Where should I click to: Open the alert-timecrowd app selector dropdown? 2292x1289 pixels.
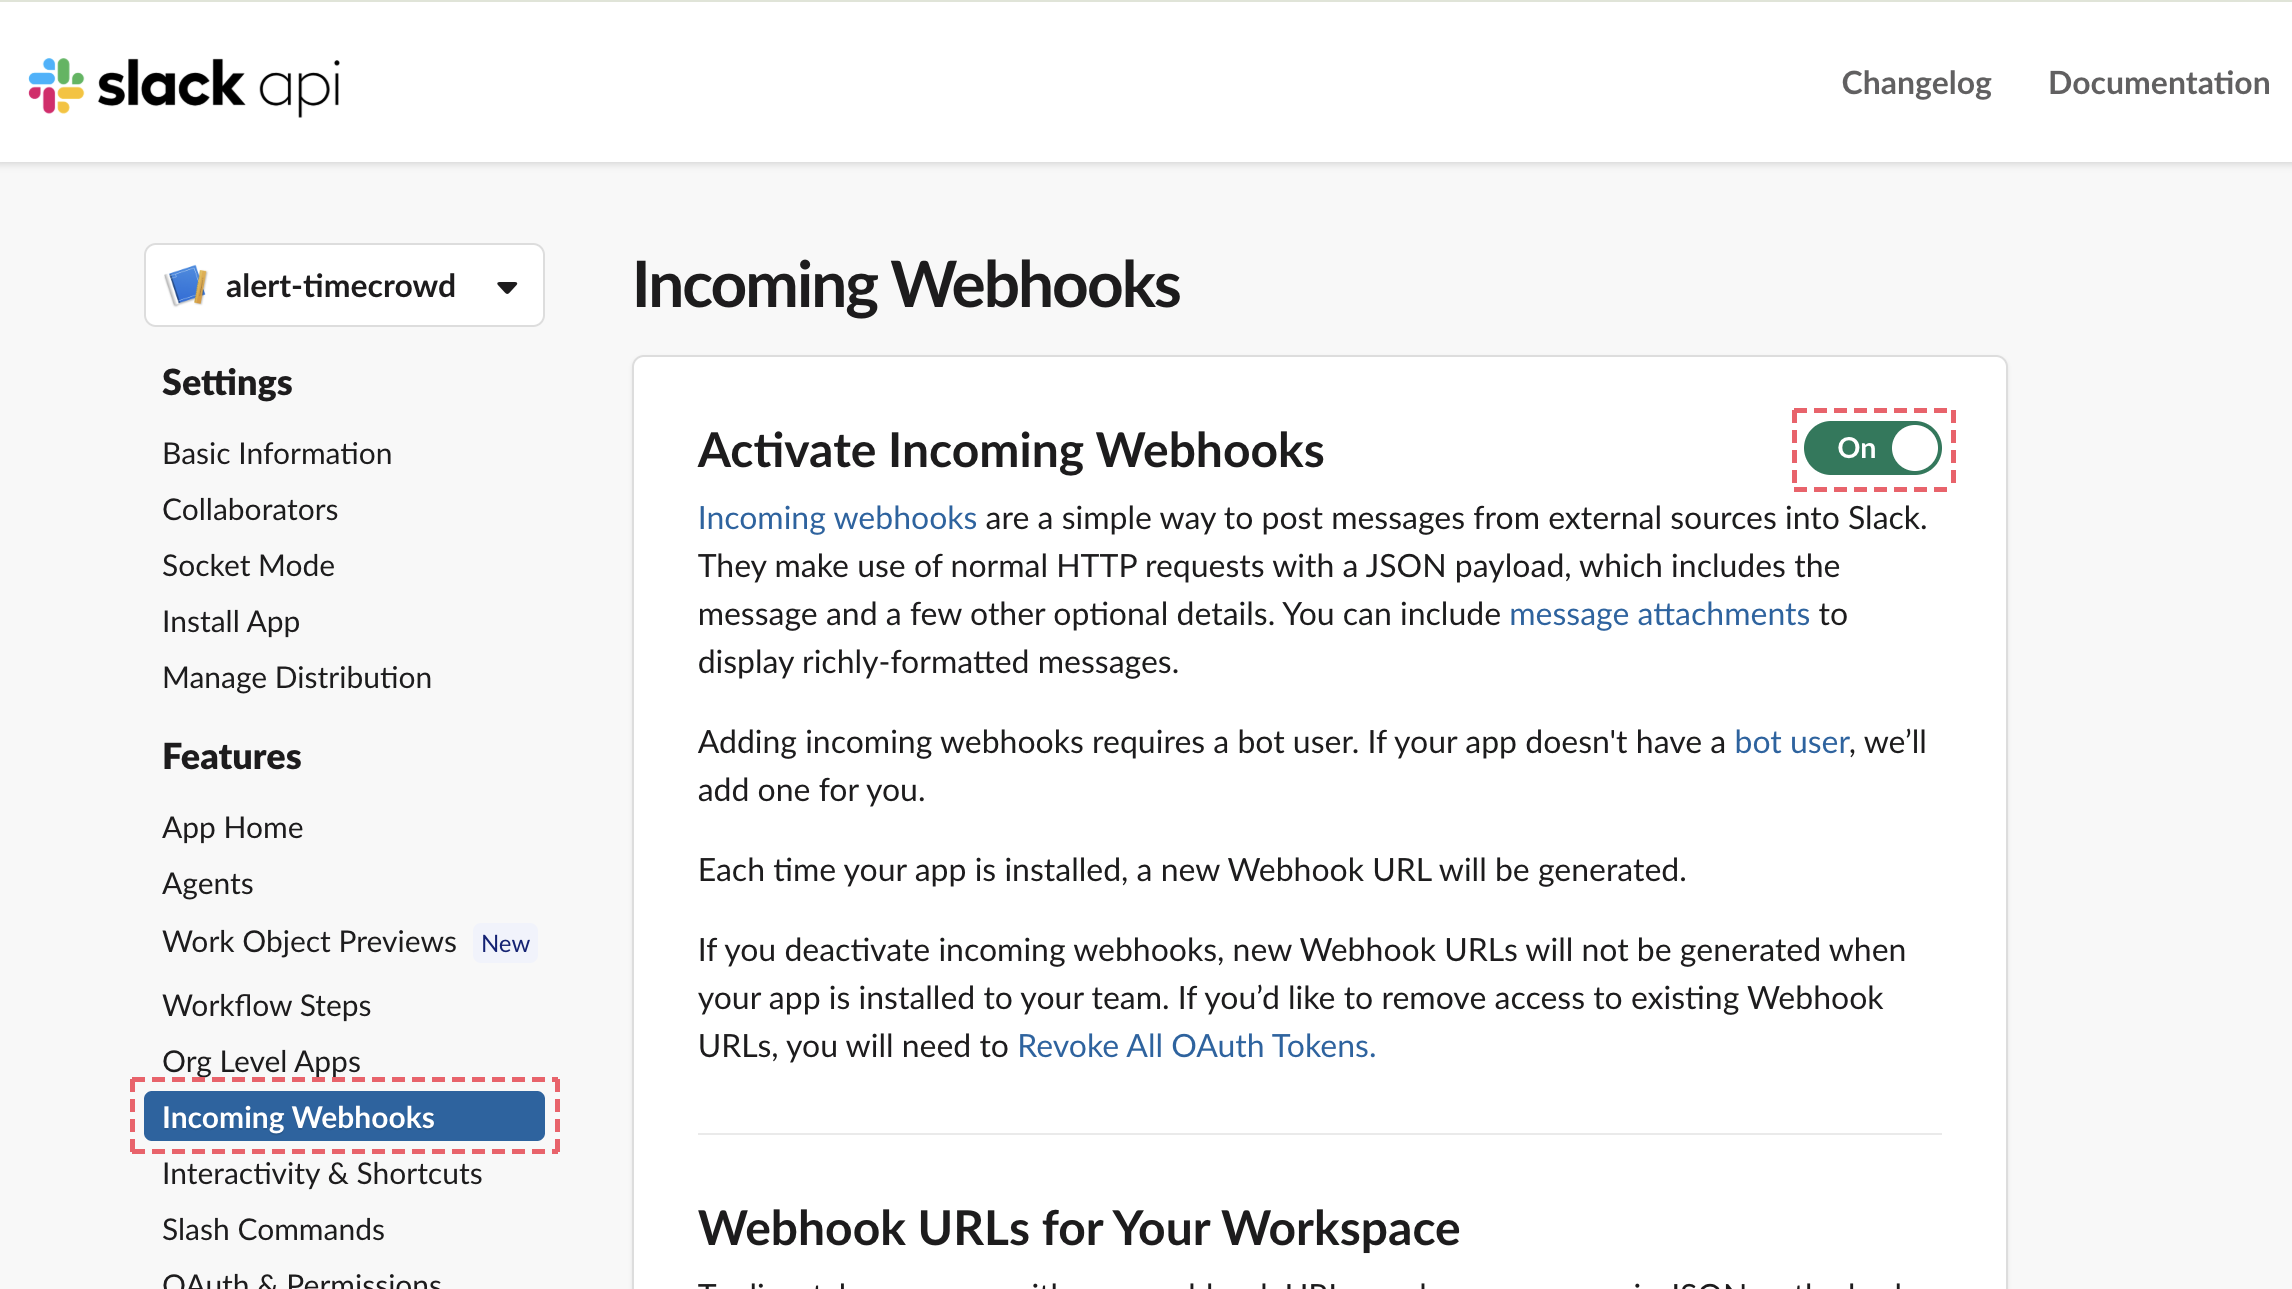(344, 285)
